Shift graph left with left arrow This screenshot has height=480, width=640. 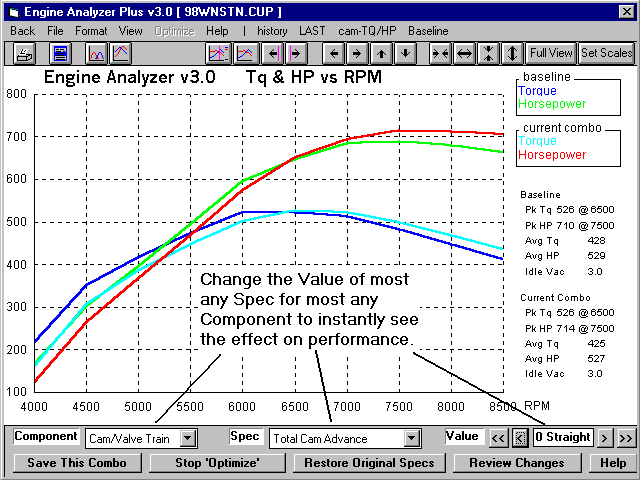334,53
